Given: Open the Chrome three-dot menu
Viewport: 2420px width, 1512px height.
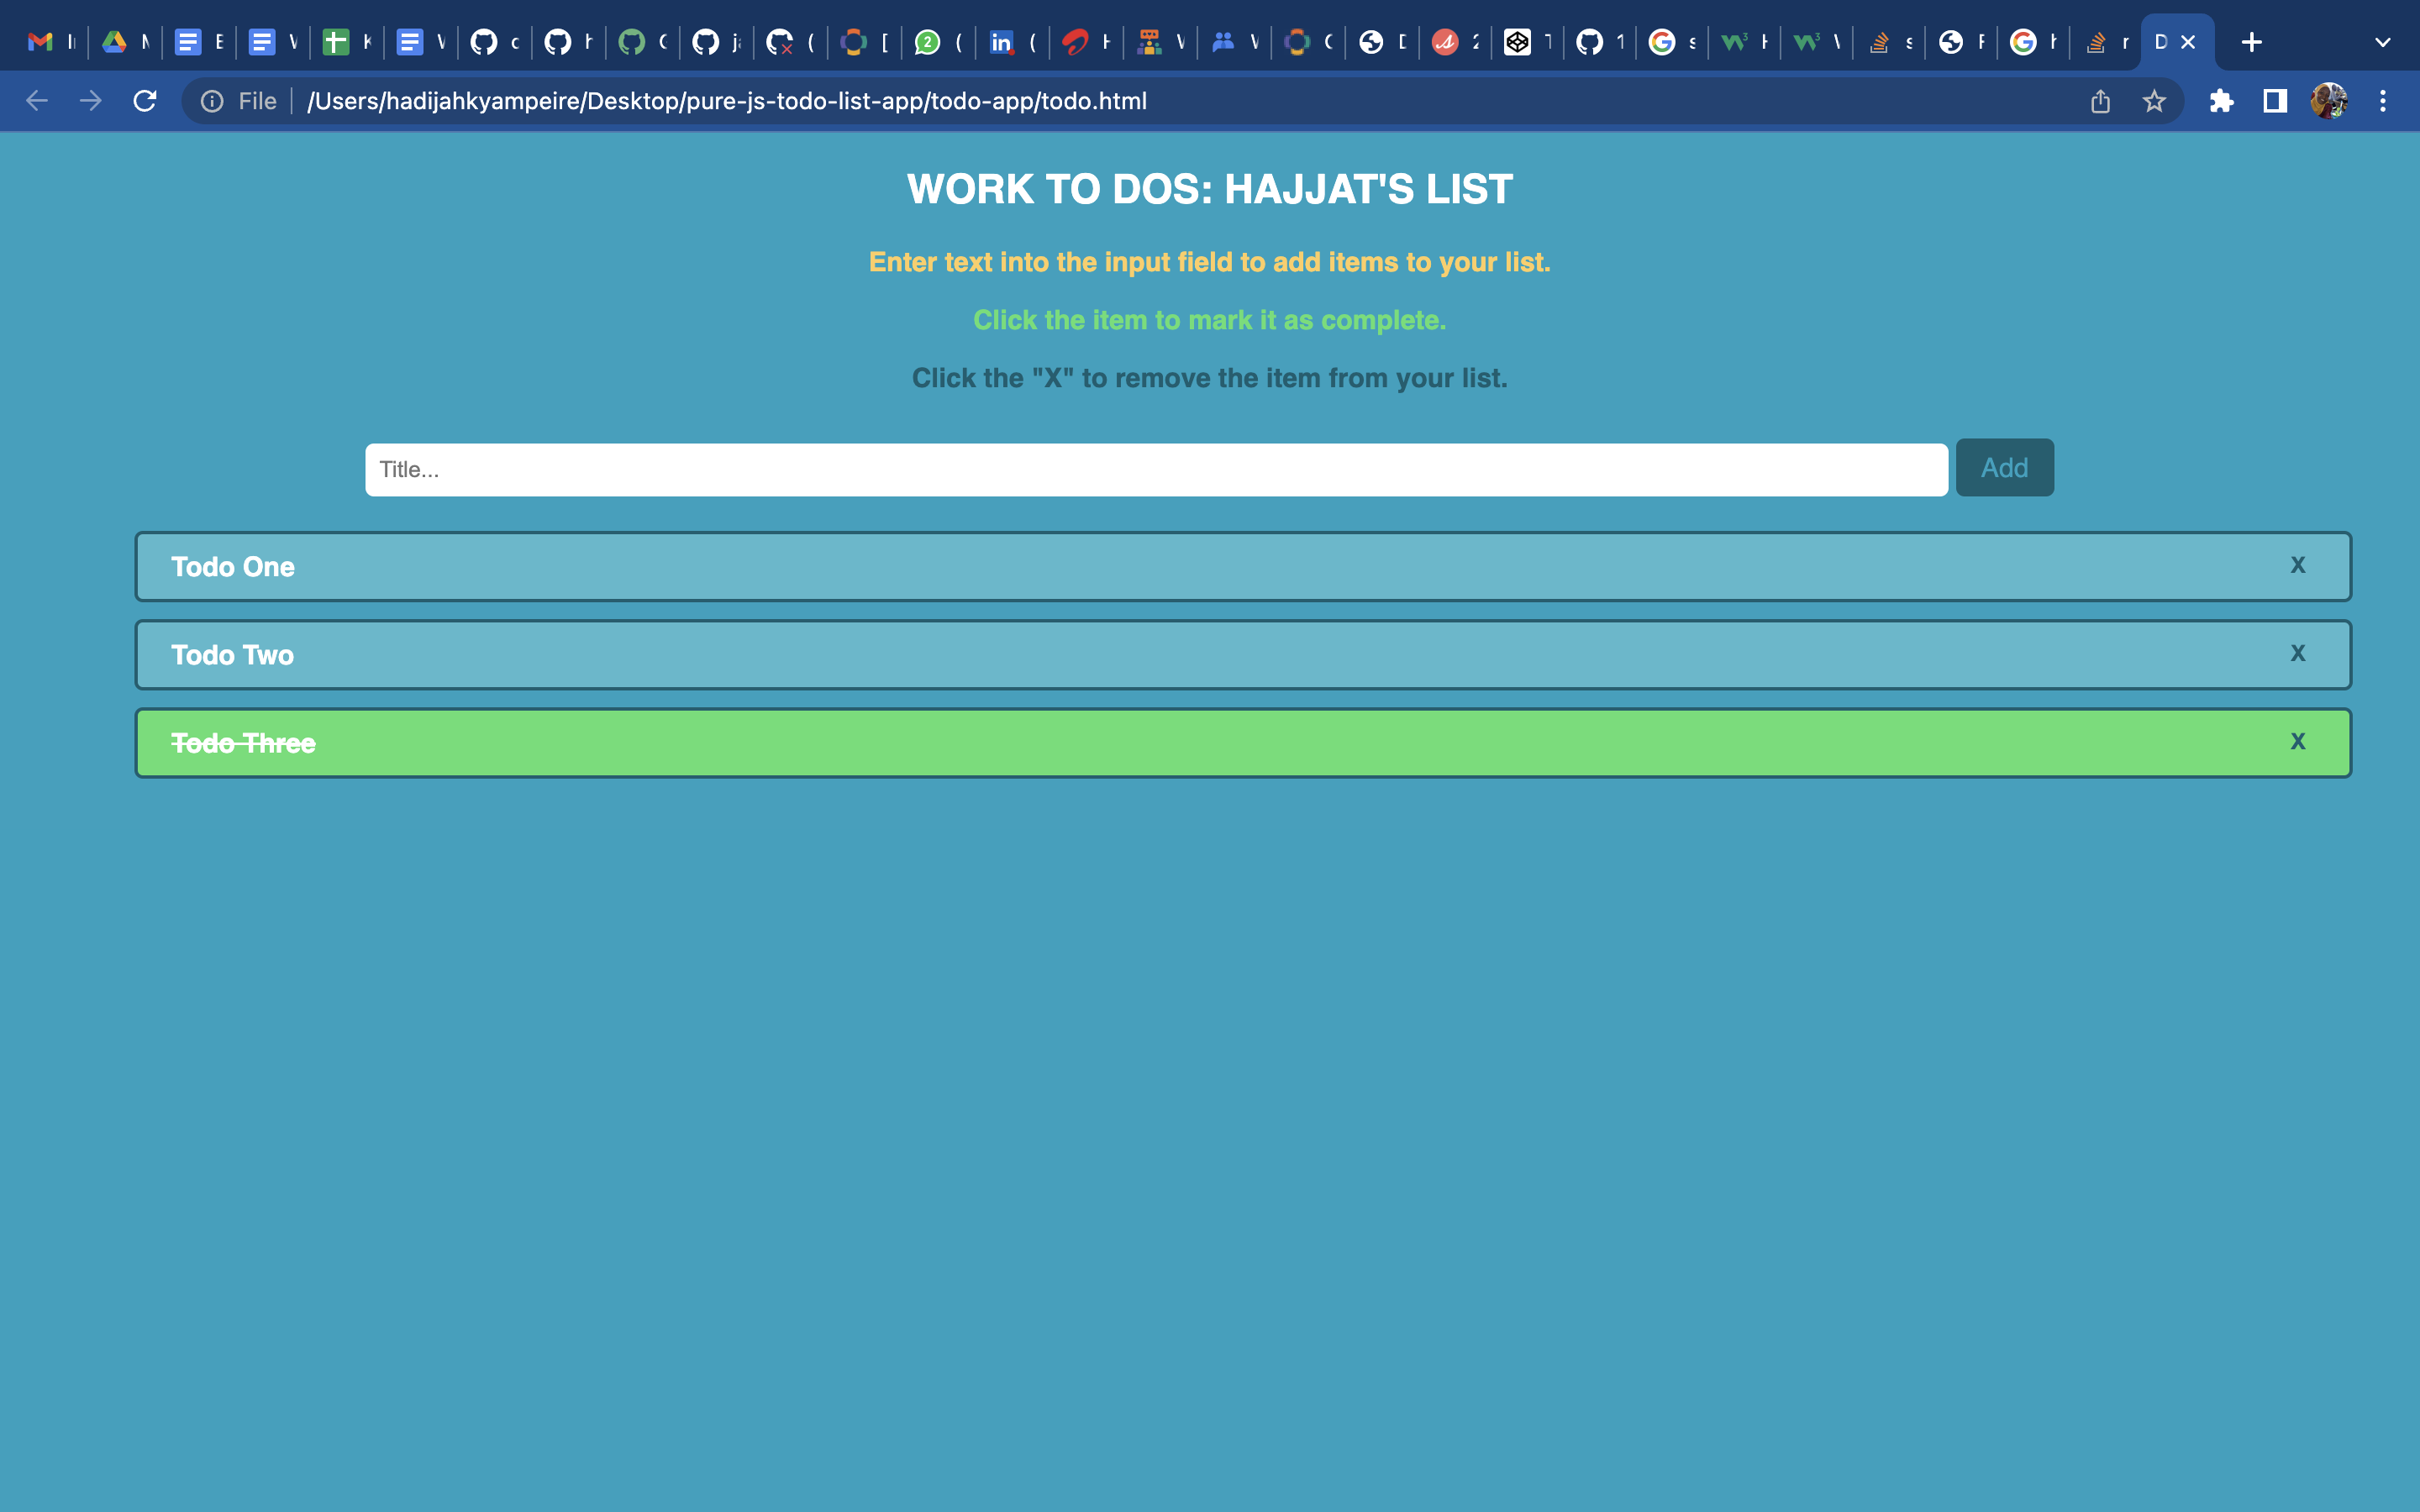Looking at the screenshot, I should (2383, 101).
